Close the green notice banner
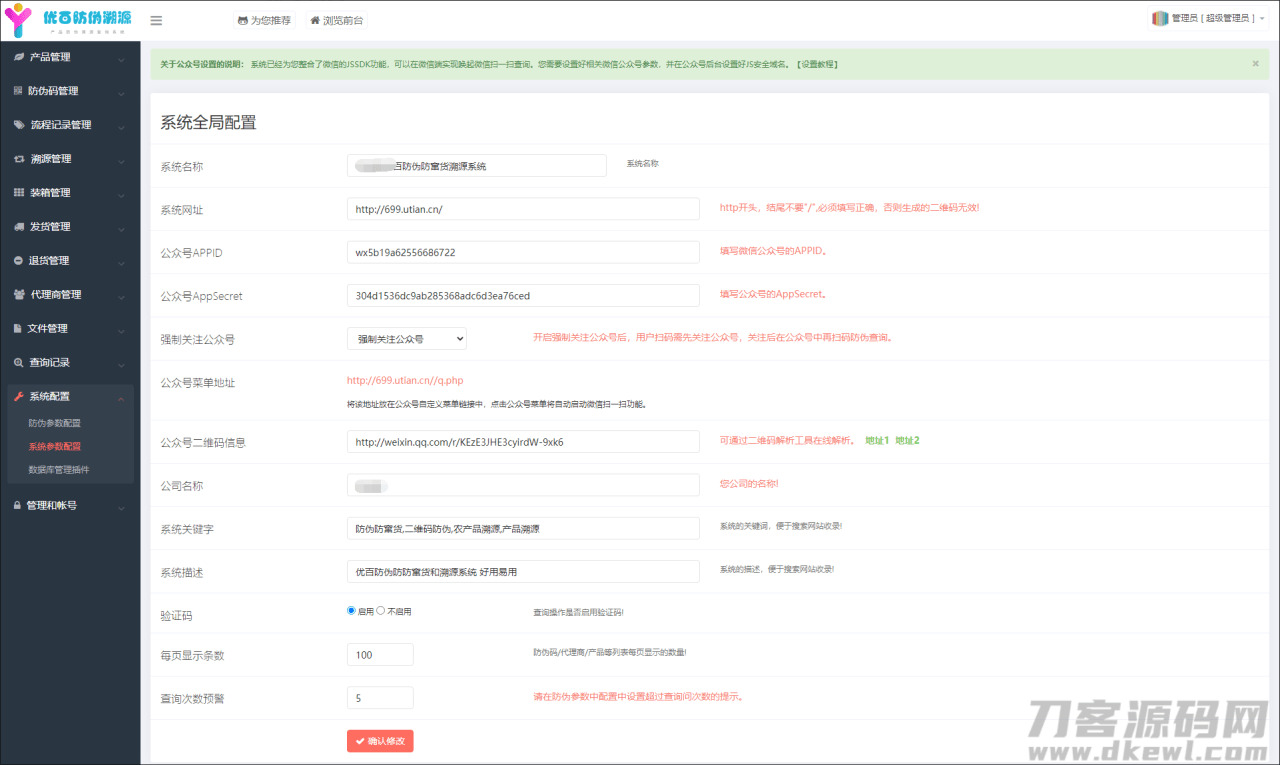 pyautogui.click(x=1256, y=63)
